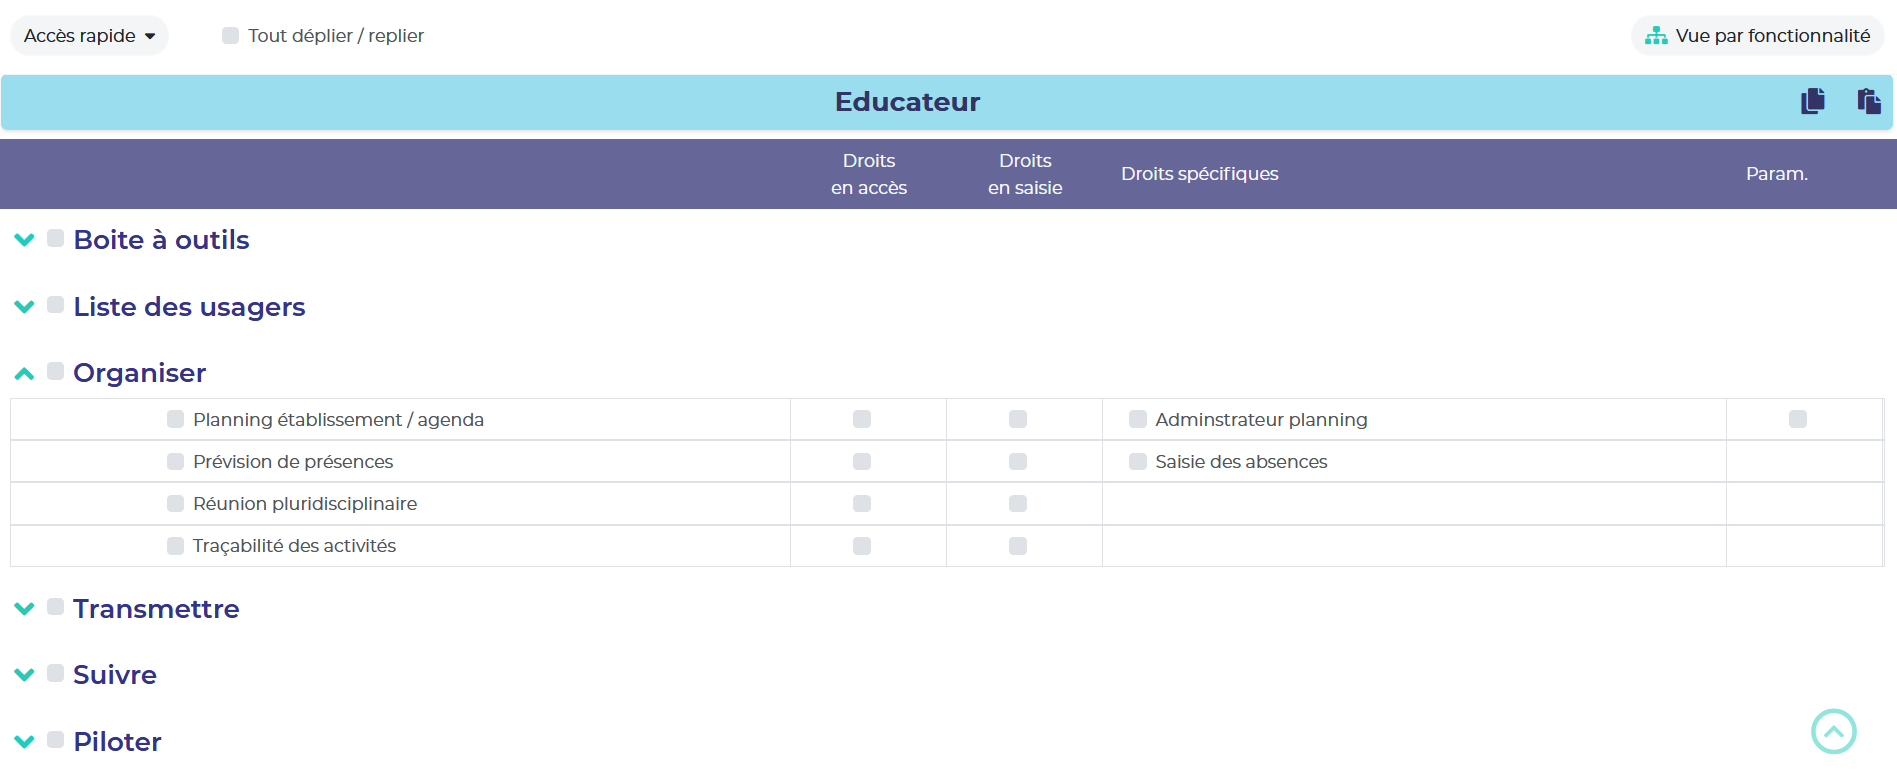Screen dimensions: 1897x780
Task: Open the Accès rapide dropdown
Action: 89,36
